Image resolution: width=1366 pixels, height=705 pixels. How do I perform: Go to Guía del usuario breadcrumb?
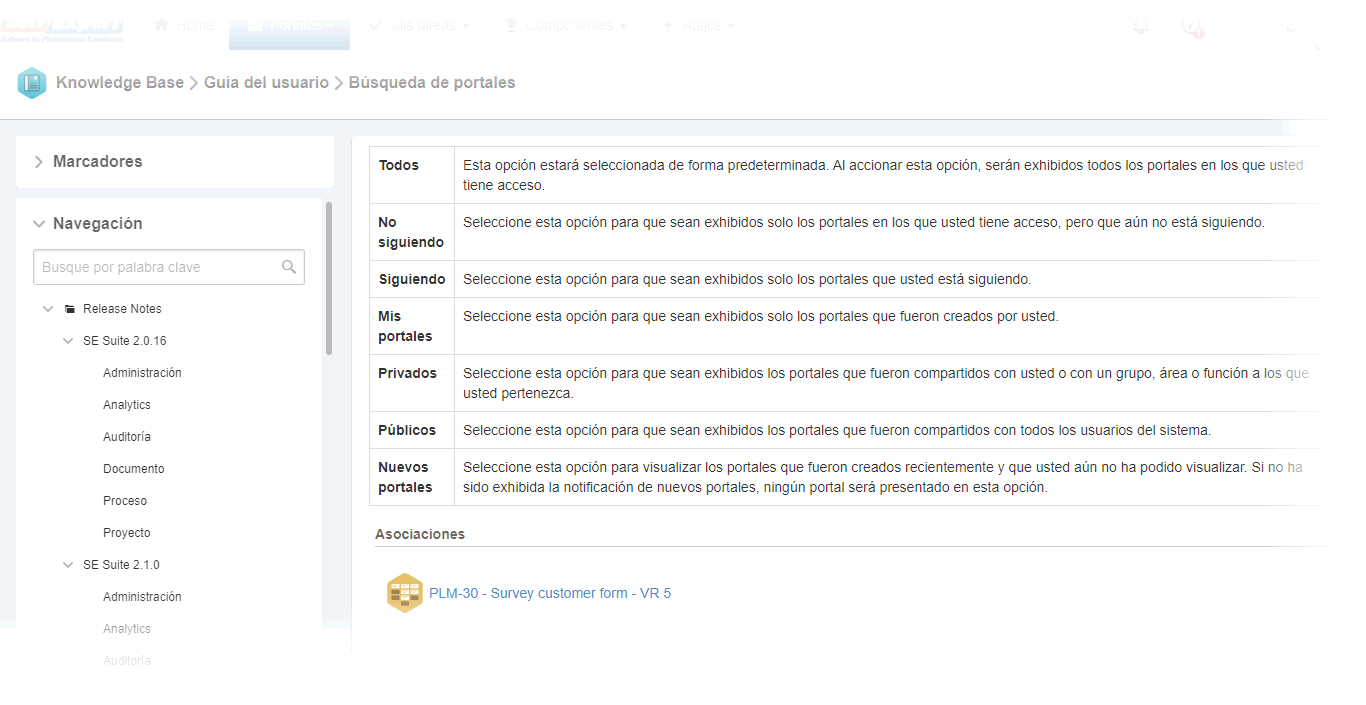tap(266, 83)
